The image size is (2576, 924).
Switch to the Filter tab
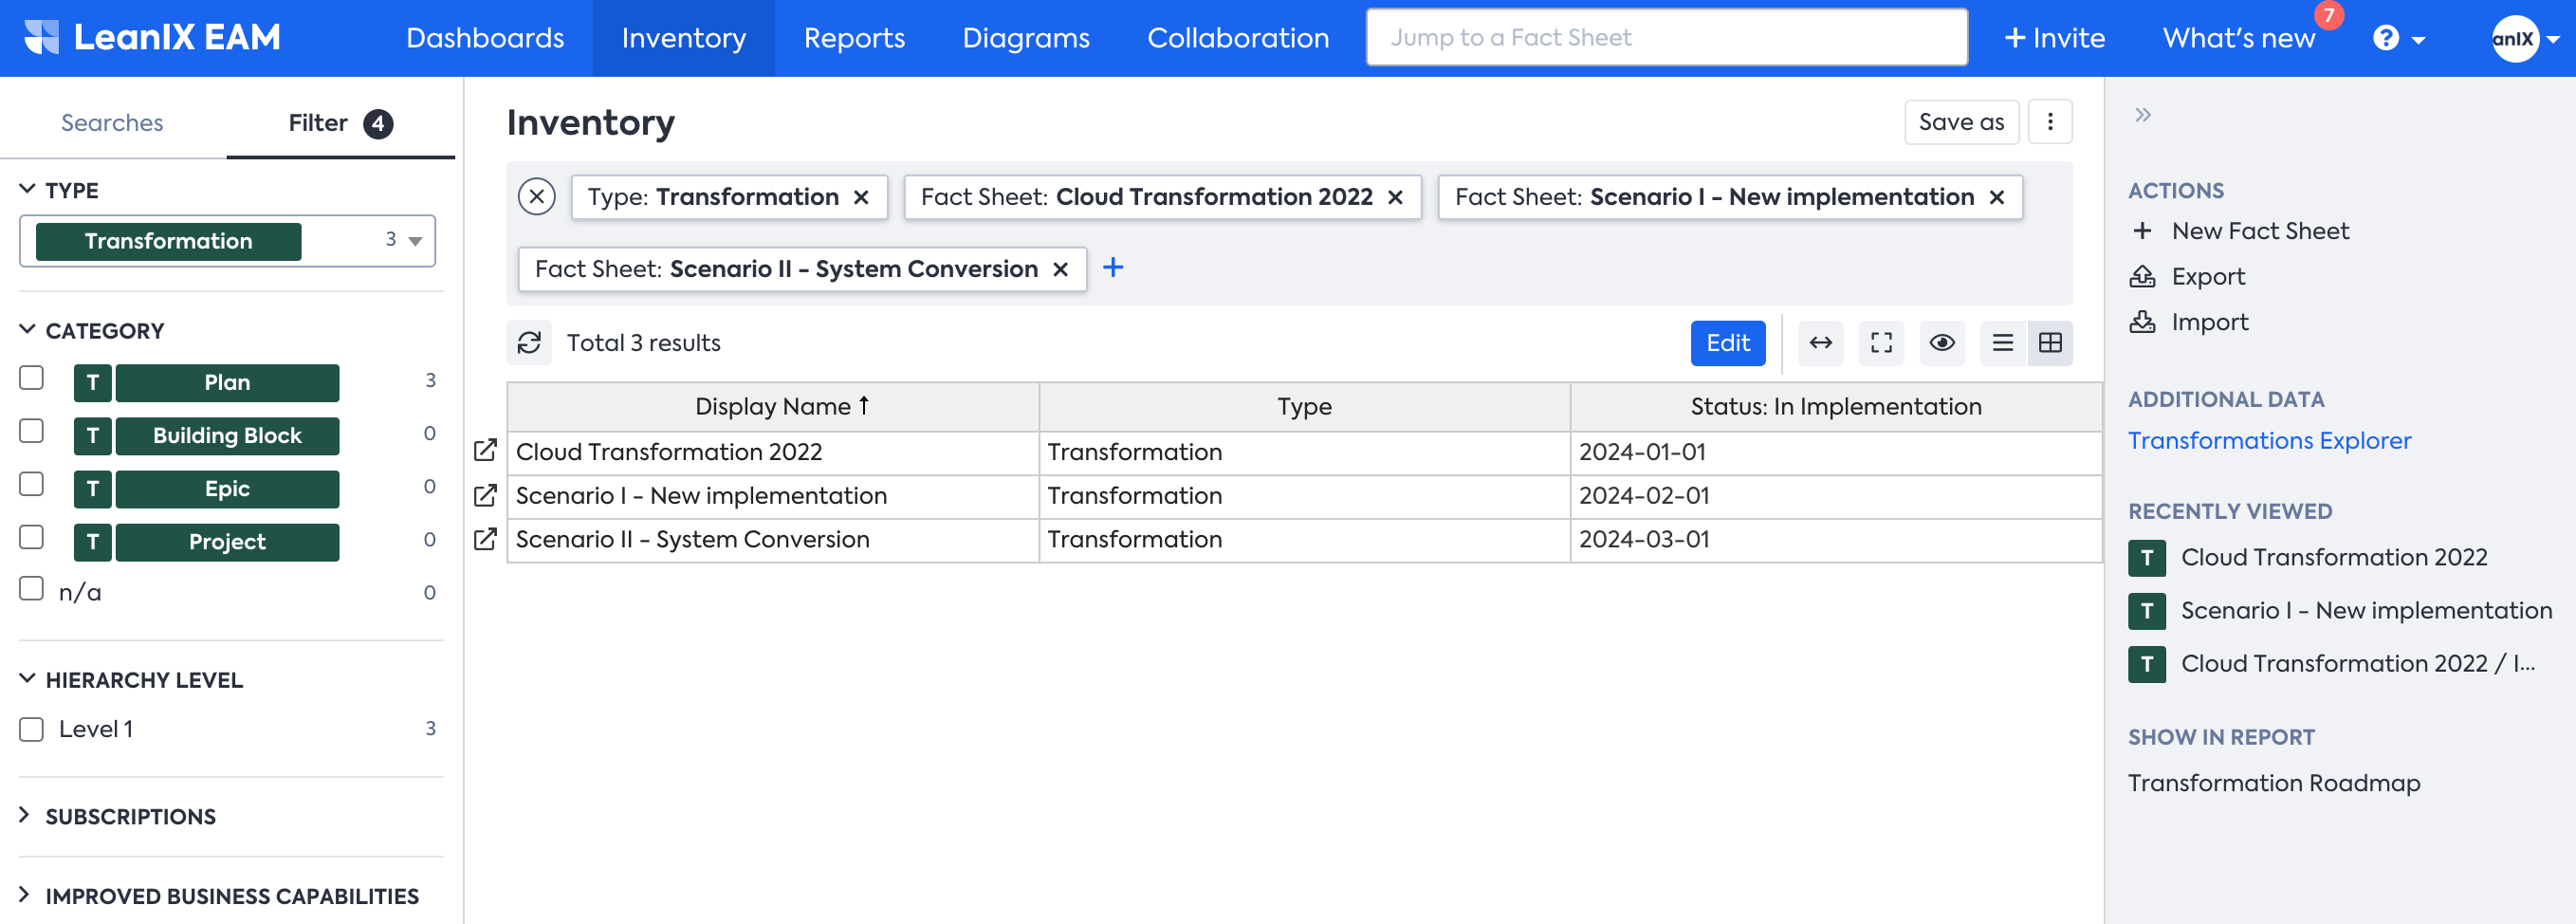pyautogui.click(x=341, y=123)
